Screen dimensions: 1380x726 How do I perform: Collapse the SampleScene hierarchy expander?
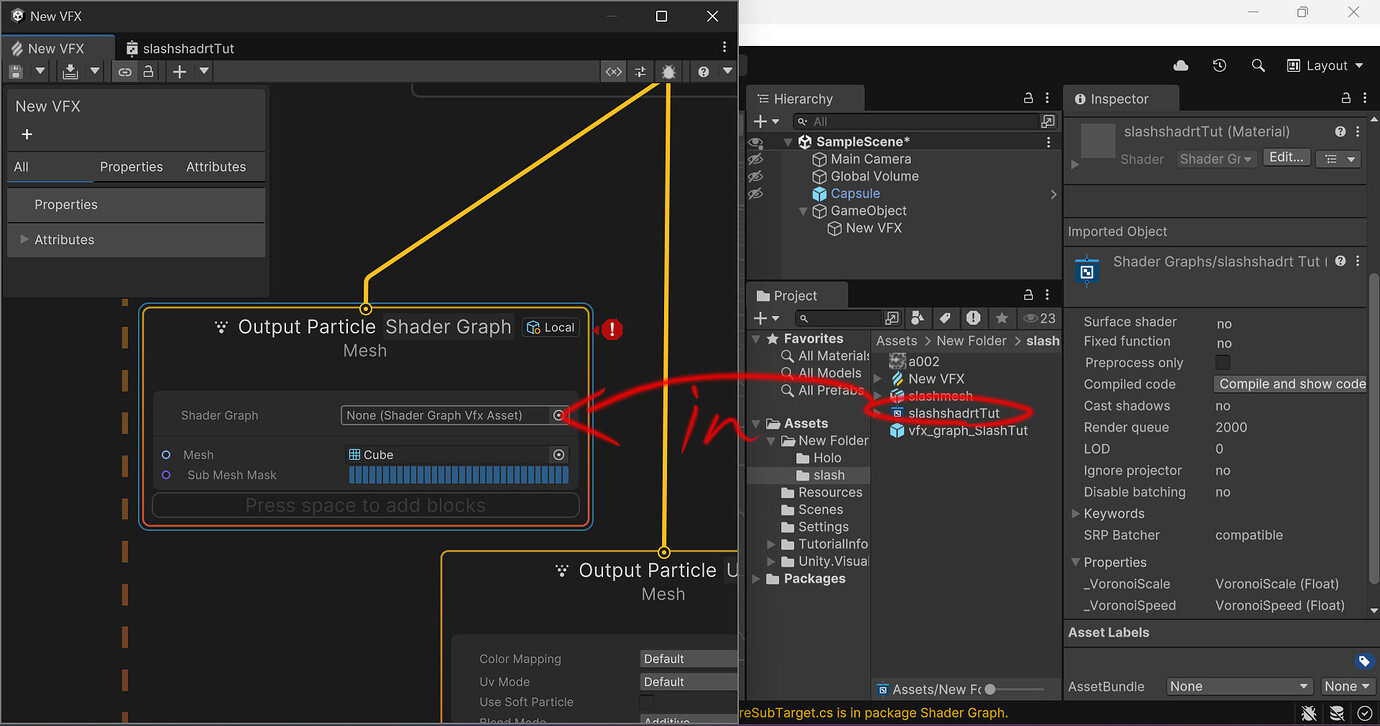click(788, 141)
